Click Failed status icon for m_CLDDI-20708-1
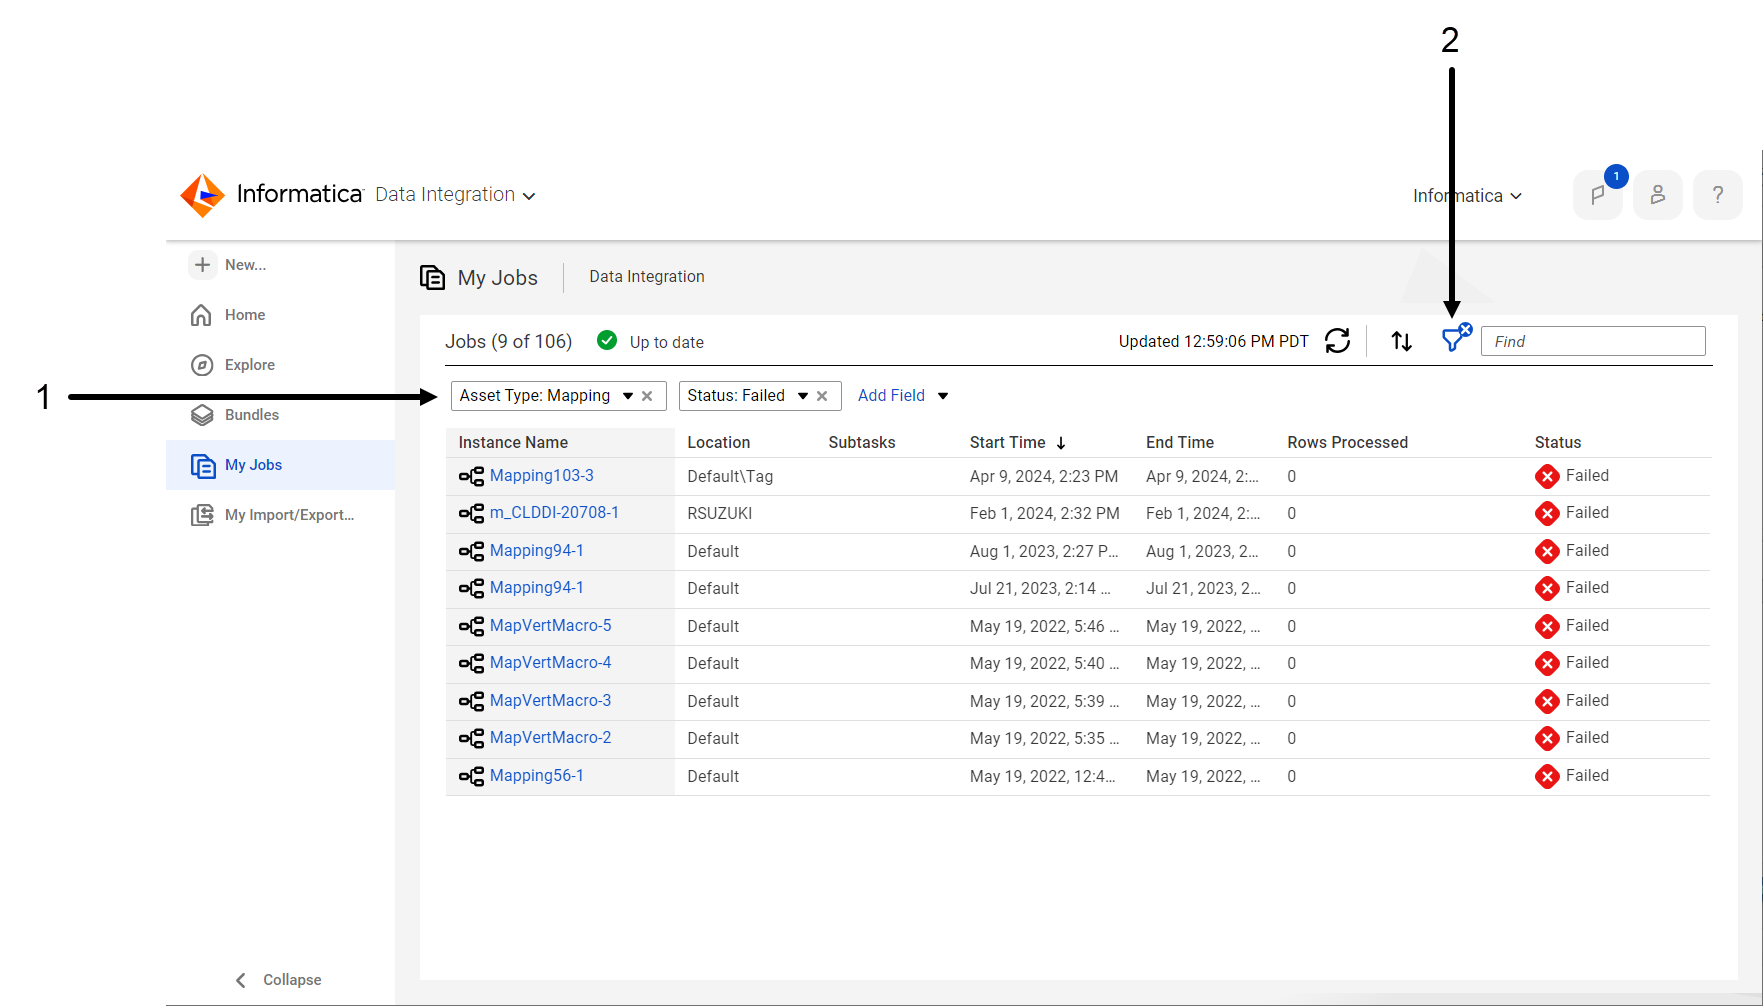 (x=1547, y=514)
